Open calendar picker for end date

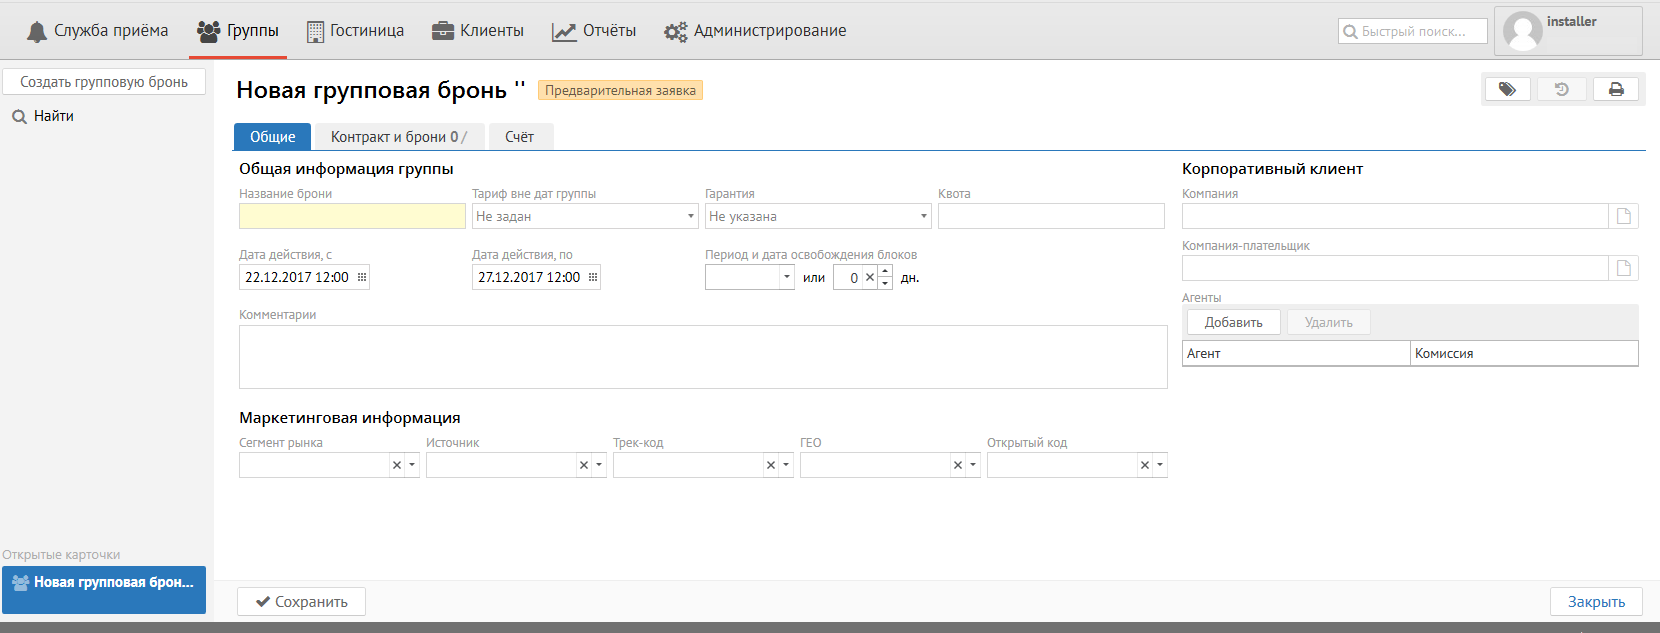coord(593,278)
